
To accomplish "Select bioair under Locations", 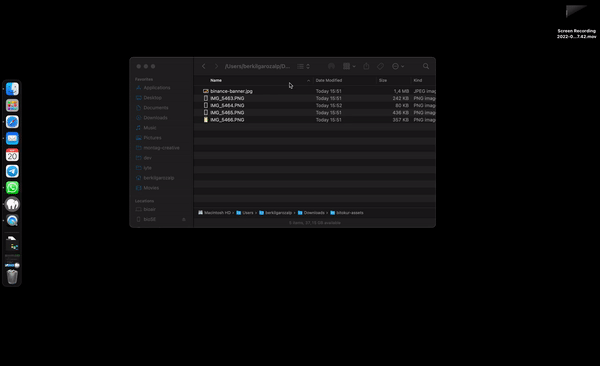I will [x=149, y=209].
